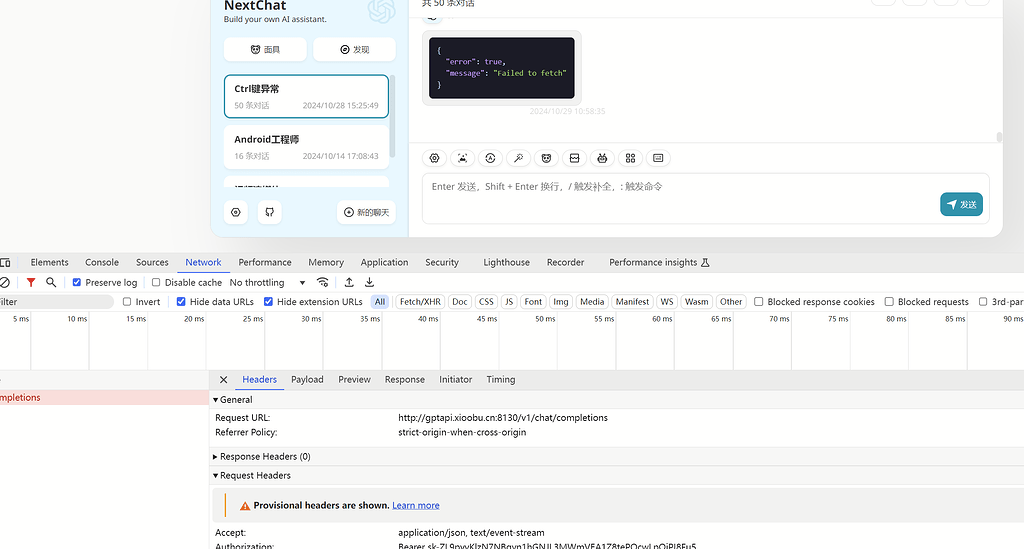Switch to the Elements tab

point(50,262)
